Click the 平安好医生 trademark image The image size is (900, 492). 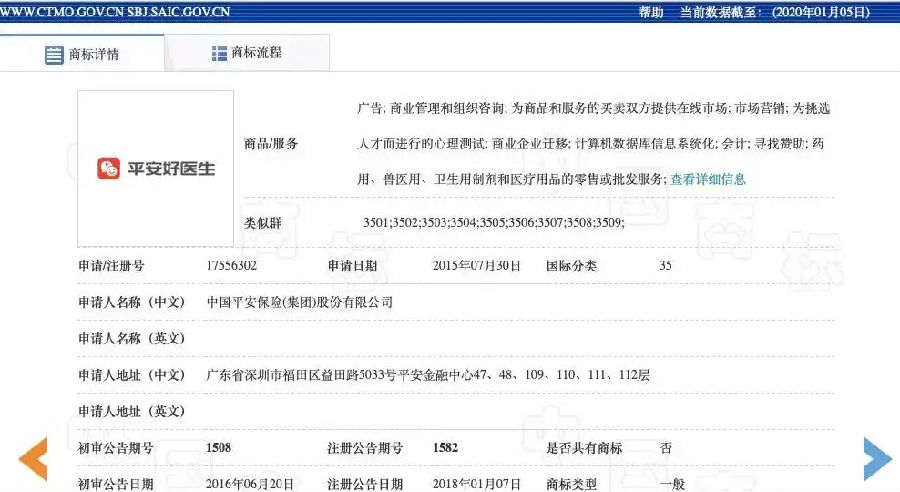coord(156,168)
